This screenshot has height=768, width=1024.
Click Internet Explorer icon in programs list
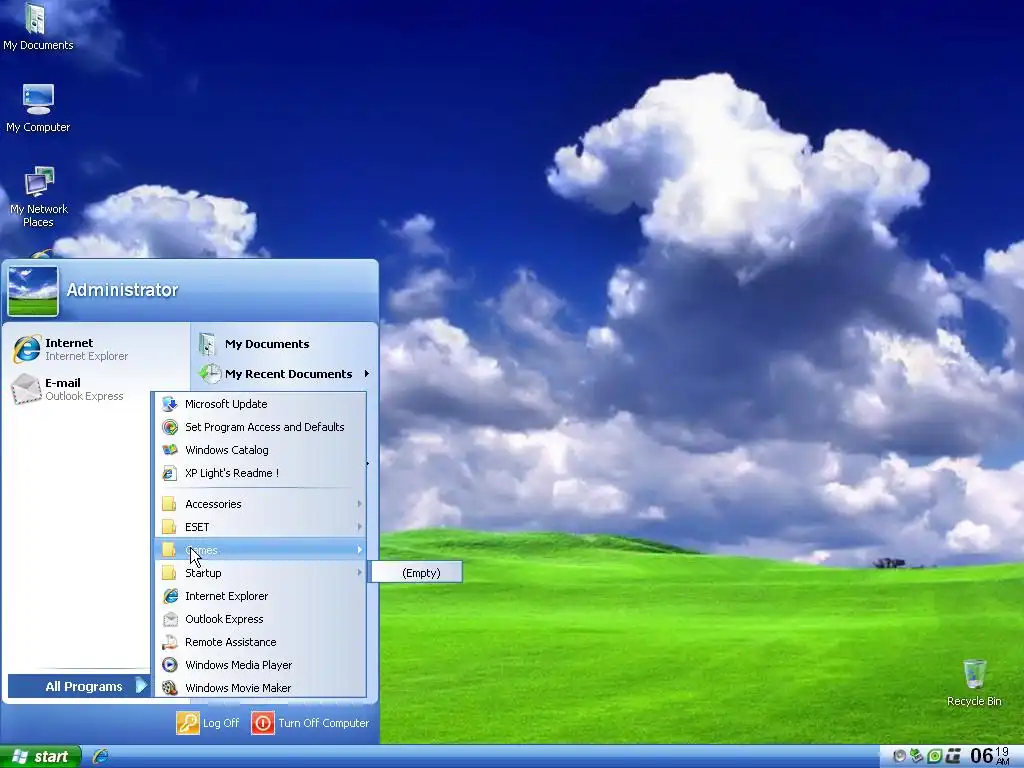tap(170, 596)
